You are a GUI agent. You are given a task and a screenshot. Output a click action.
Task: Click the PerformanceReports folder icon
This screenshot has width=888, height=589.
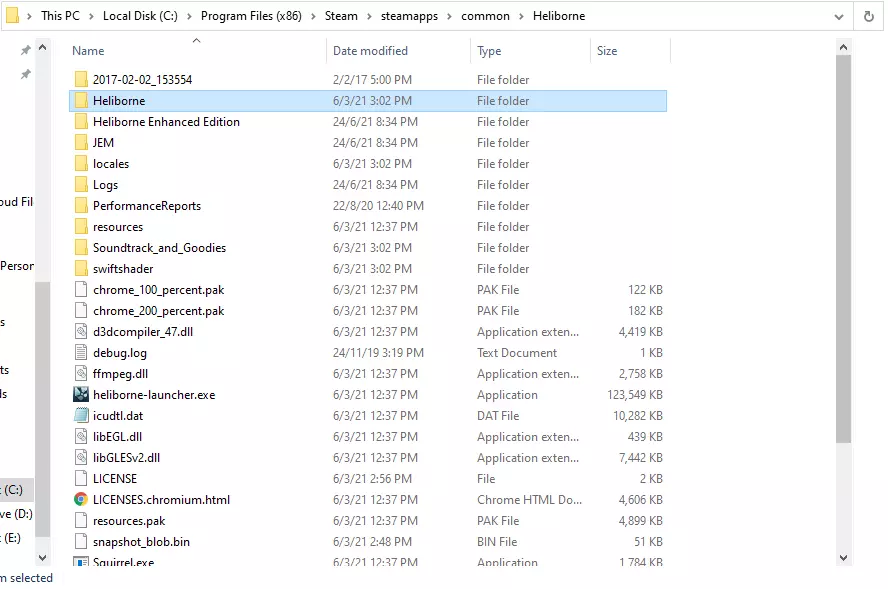(81, 205)
